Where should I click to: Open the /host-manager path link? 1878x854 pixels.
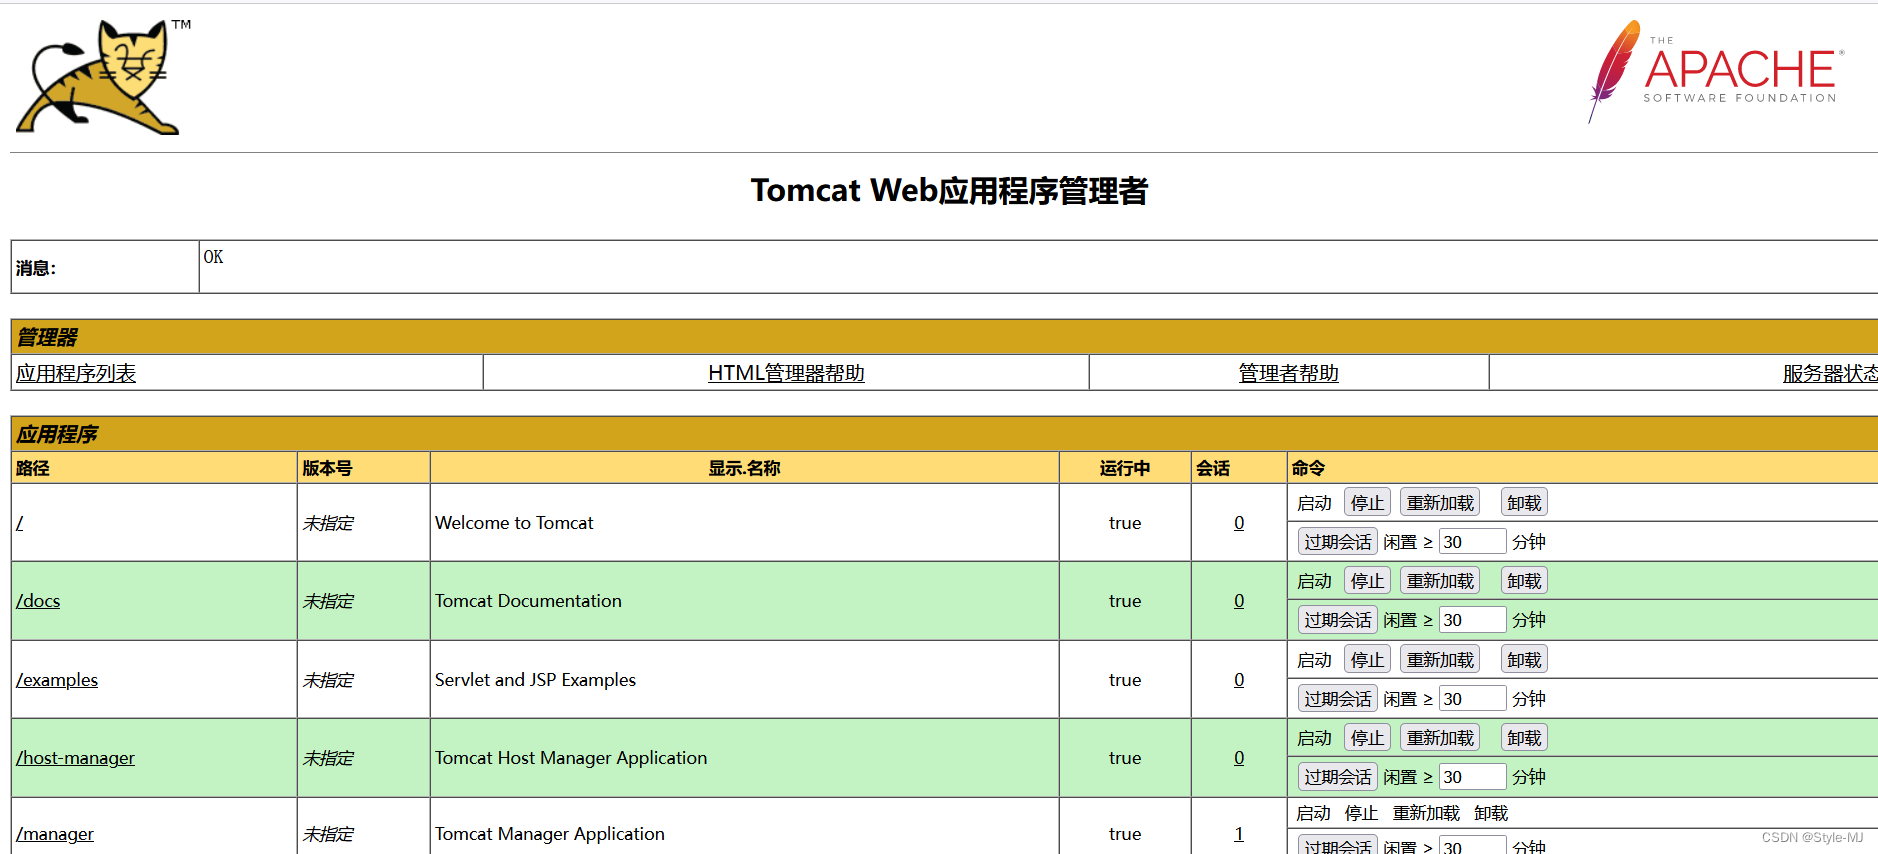tap(75, 758)
